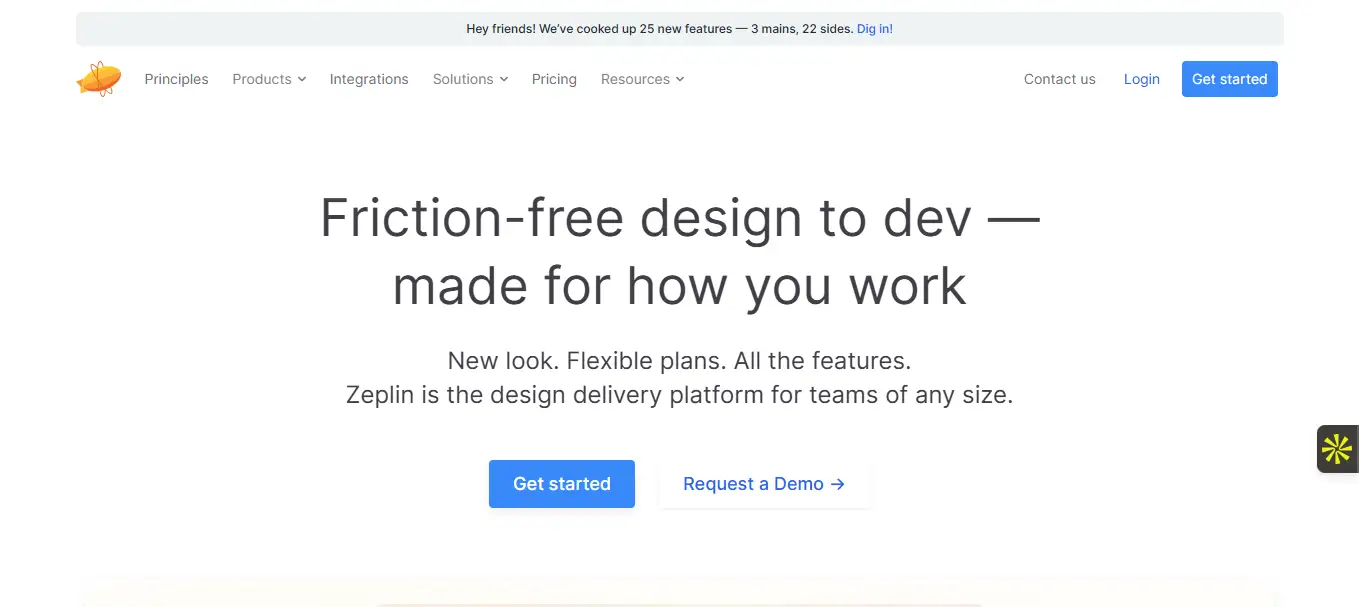Expand the Solutions dropdown menu
This screenshot has height=607, width=1359.
[470, 79]
